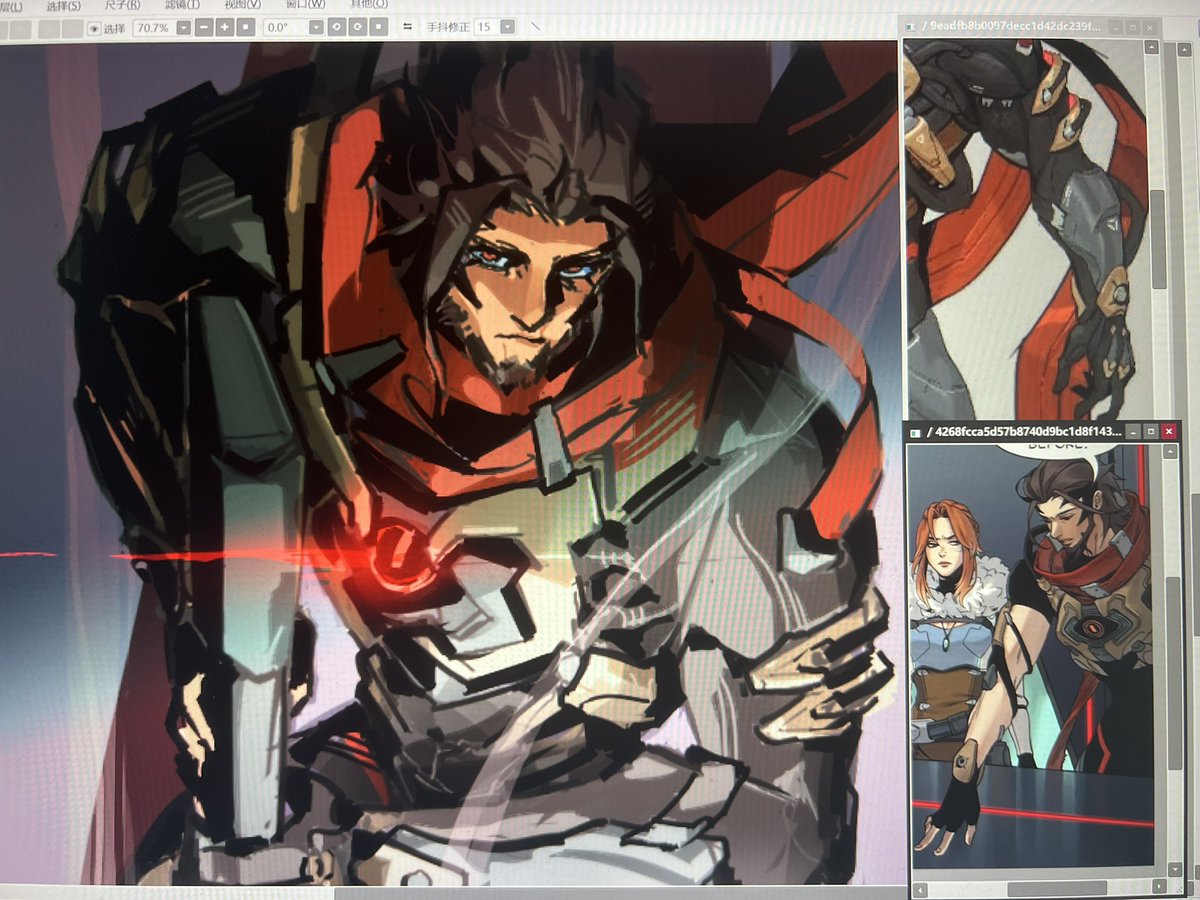This screenshot has height=900, width=1200.
Task: Click scroll-up arrow in 4268fcca5d57 window
Action: click(1171, 452)
